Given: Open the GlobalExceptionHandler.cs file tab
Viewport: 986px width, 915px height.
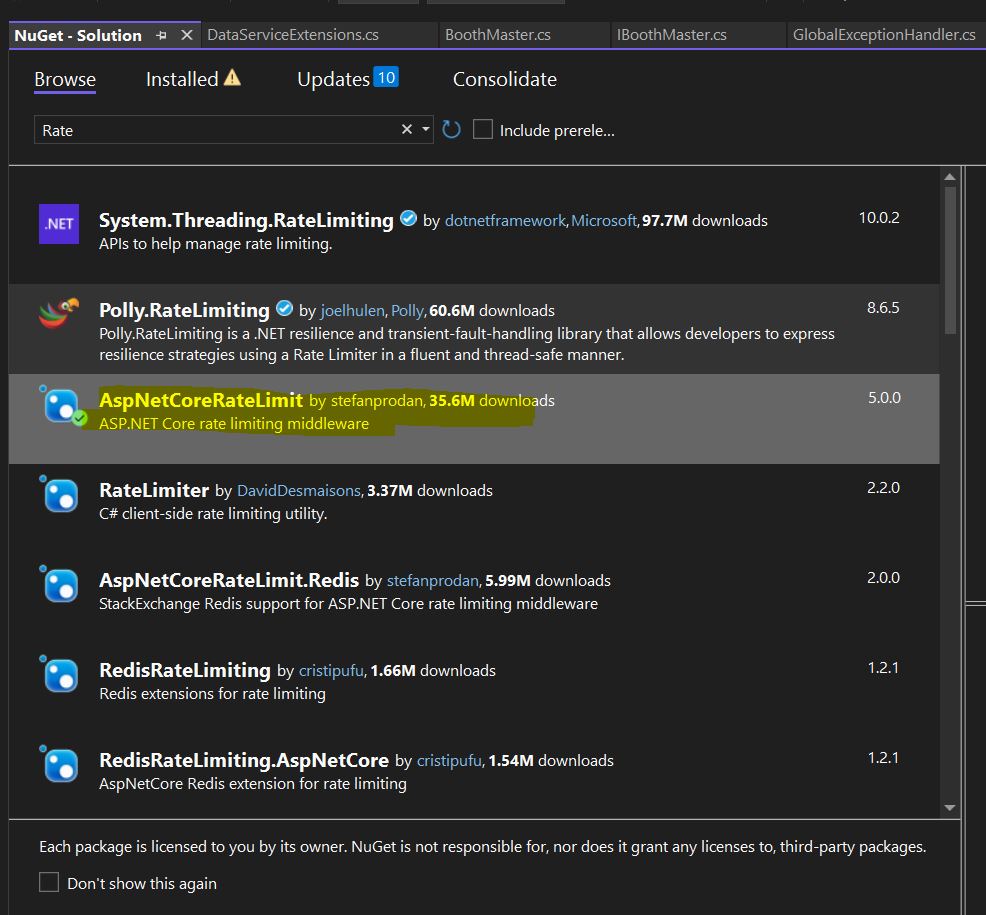Looking at the screenshot, I should tap(883, 35).
